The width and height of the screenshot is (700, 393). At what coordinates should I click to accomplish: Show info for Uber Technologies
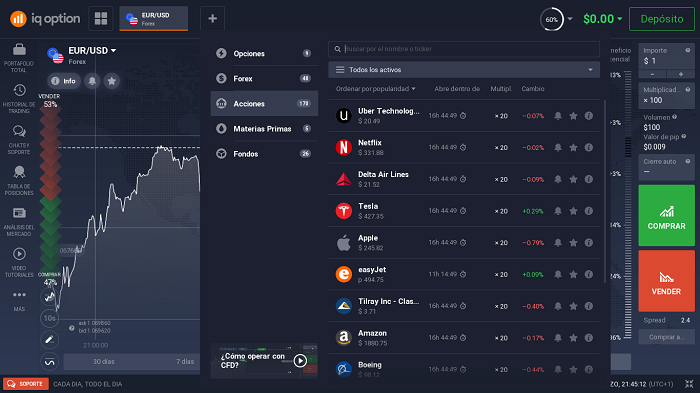(589, 116)
